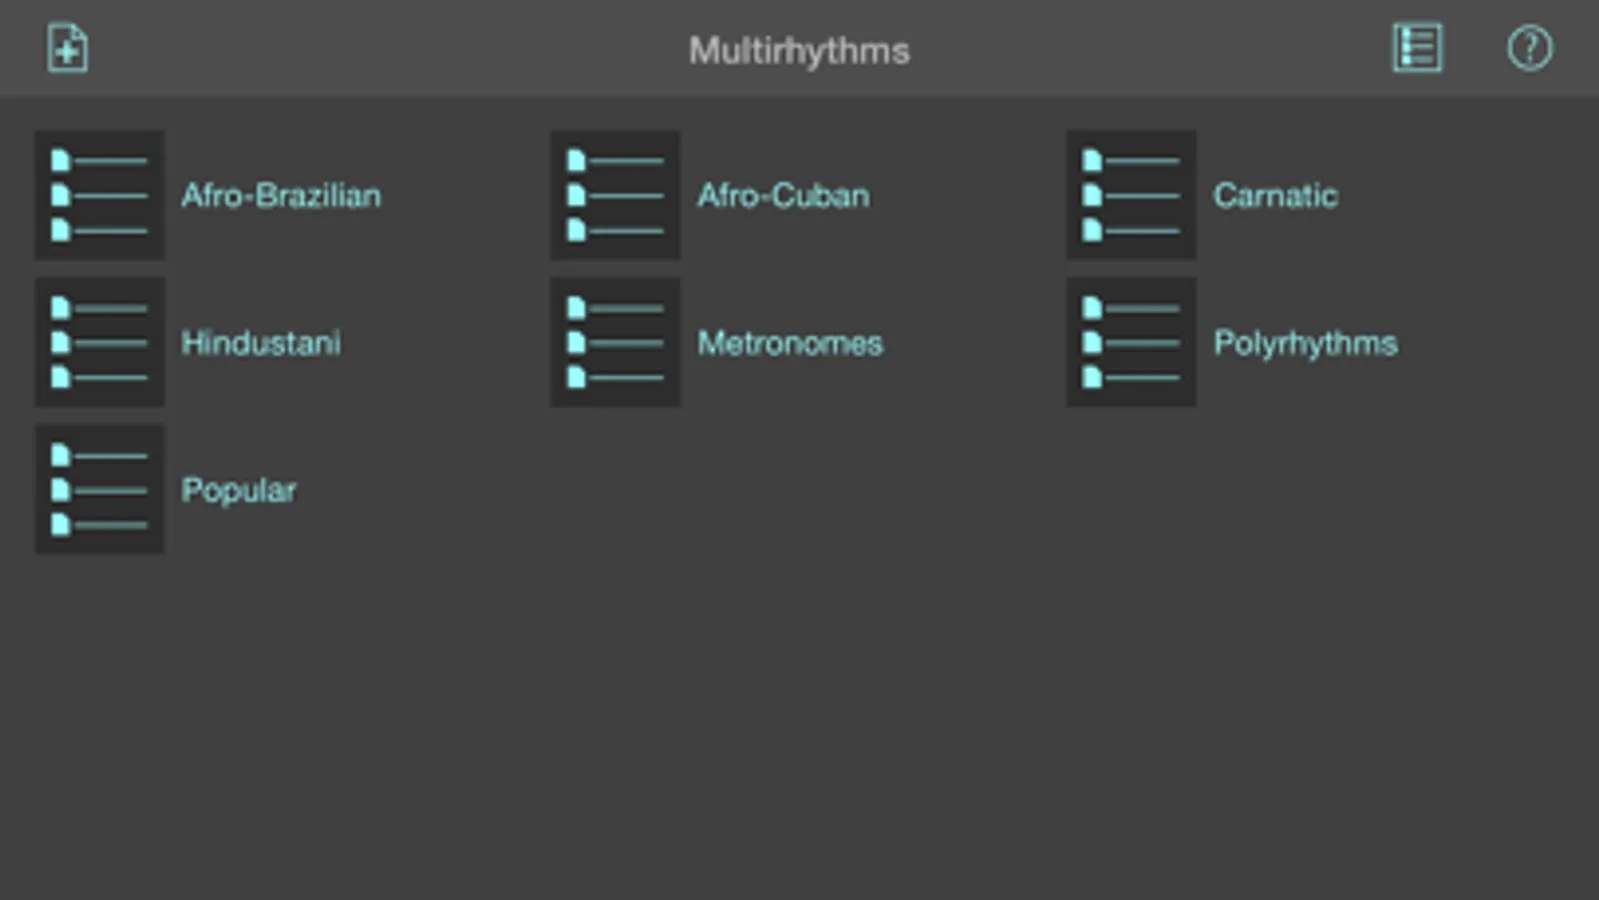The height and width of the screenshot is (900, 1599).
Task: Open the Carnatic folder icon
Action: tap(1131, 195)
